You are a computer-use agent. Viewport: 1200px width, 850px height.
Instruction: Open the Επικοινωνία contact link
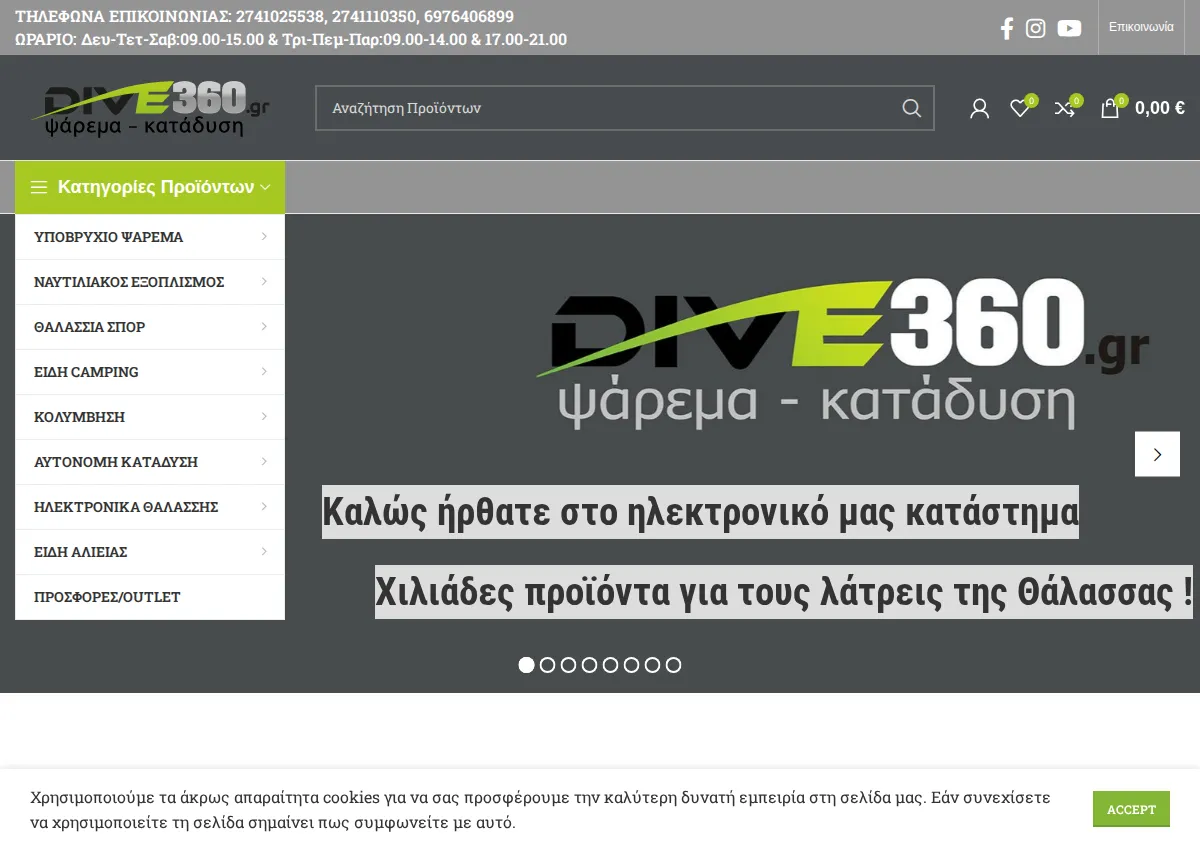tap(1141, 27)
